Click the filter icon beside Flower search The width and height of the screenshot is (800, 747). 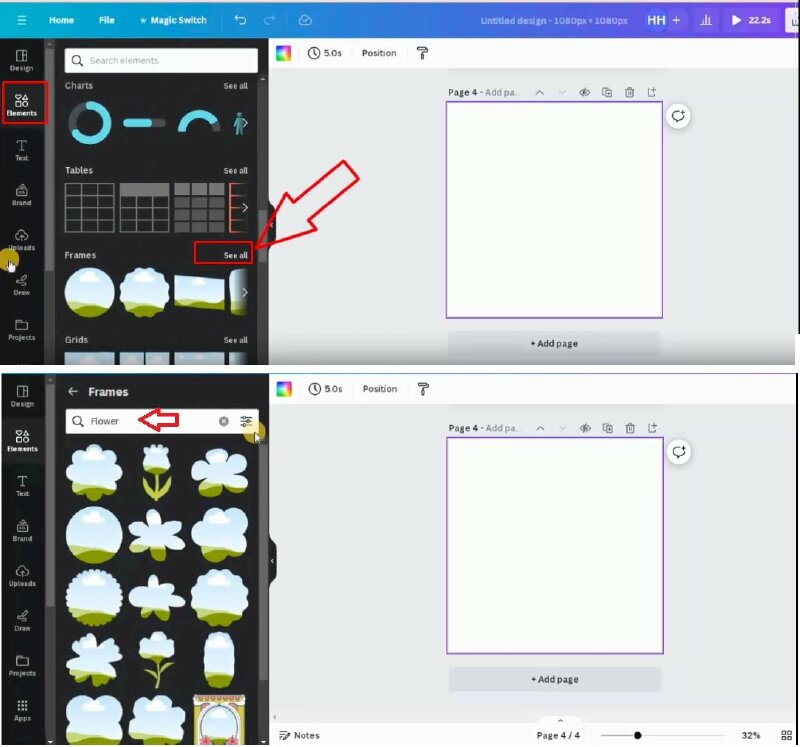pyautogui.click(x=246, y=421)
